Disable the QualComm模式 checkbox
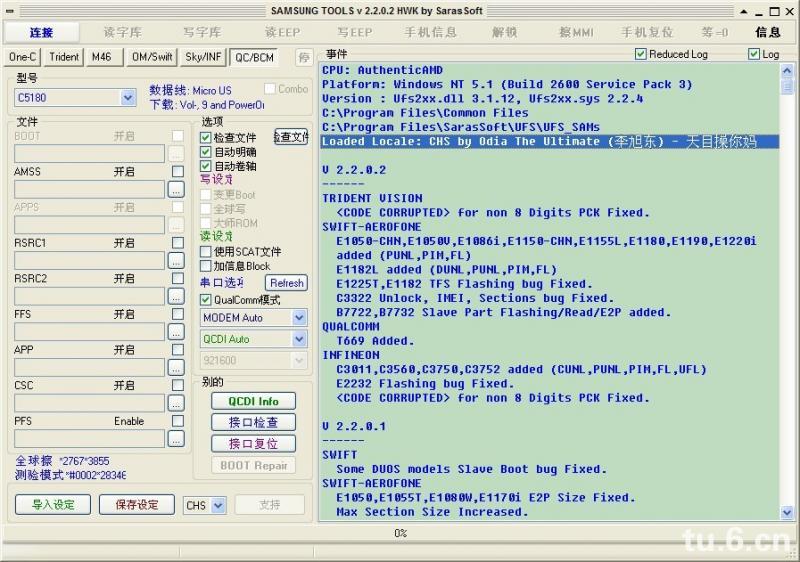The width and height of the screenshot is (800, 562). (x=207, y=300)
